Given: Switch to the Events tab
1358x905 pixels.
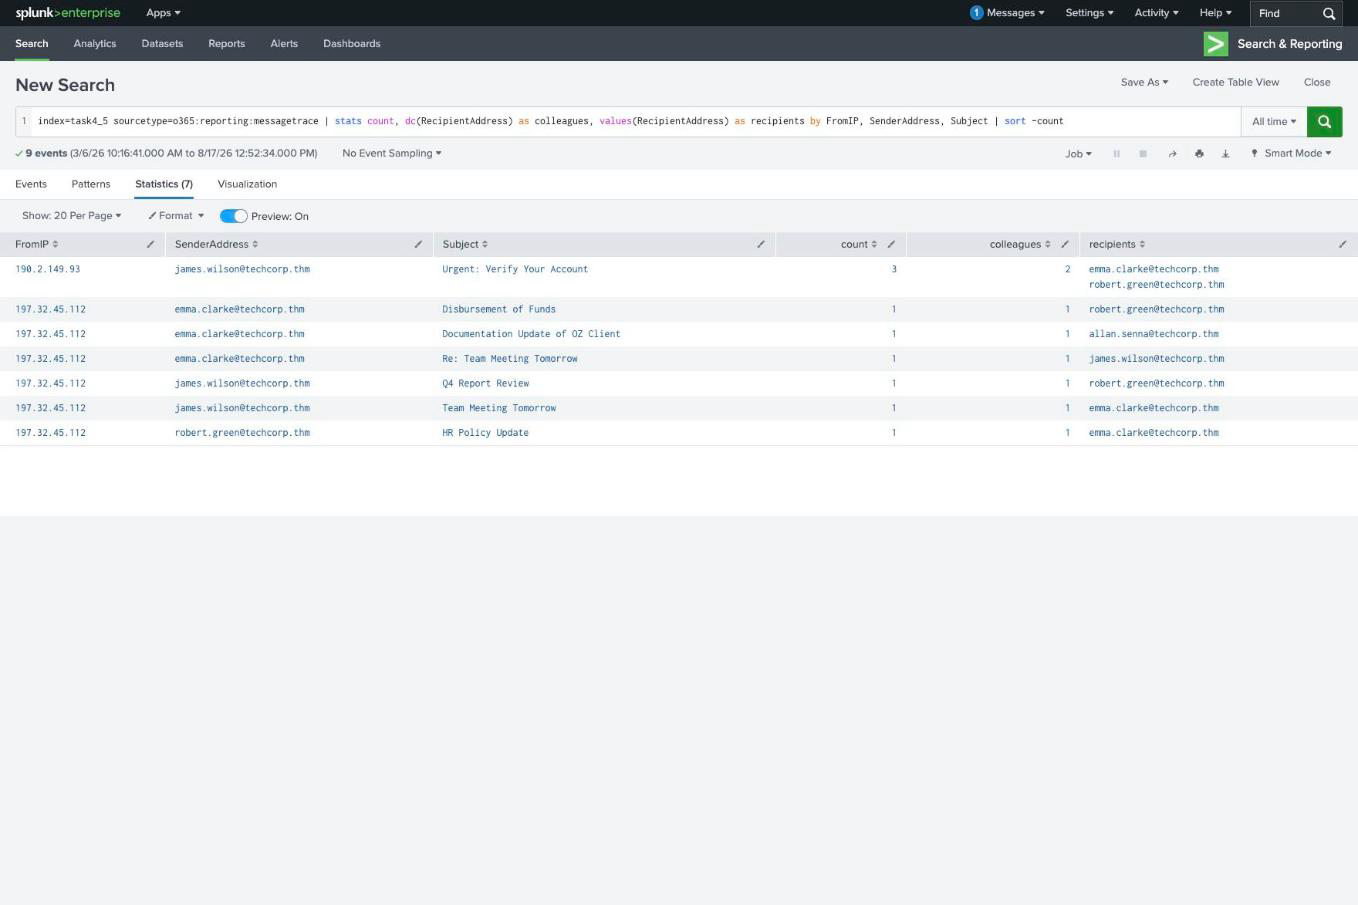Looking at the screenshot, I should point(31,184).
